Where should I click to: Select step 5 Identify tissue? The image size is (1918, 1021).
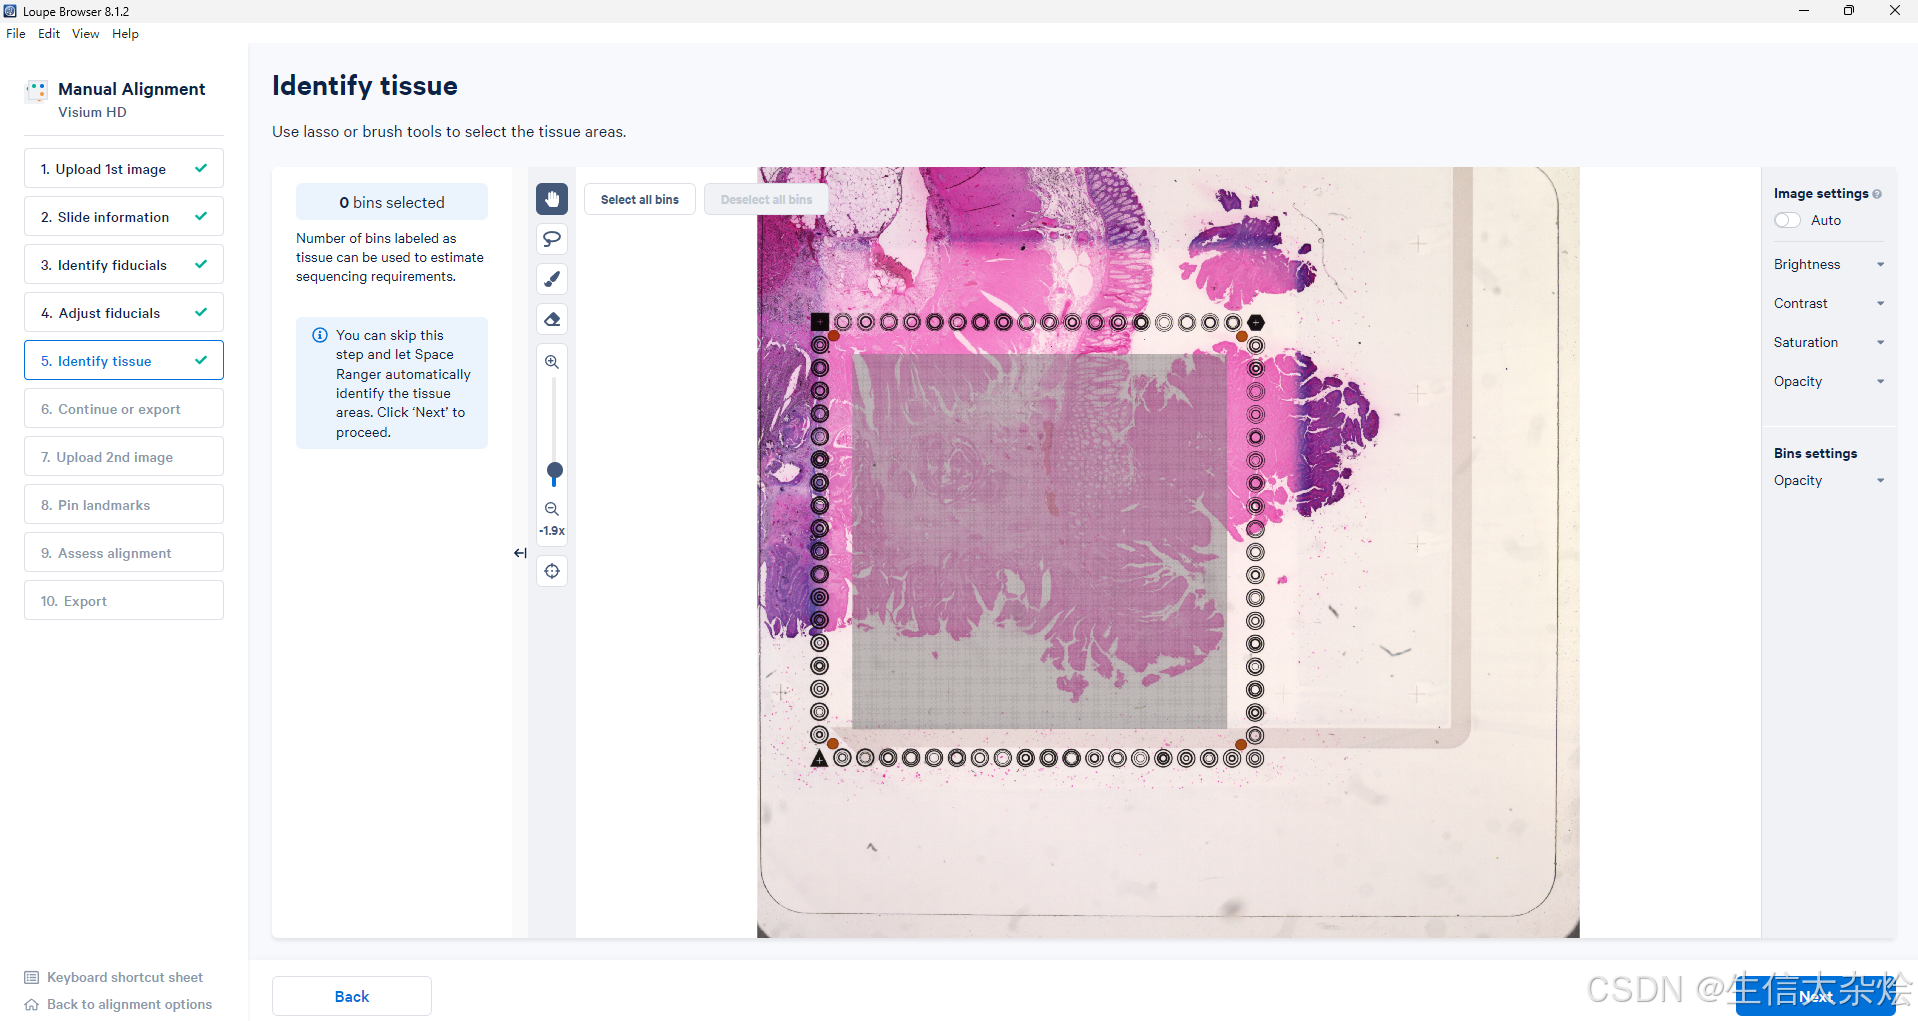click(124, 360)
